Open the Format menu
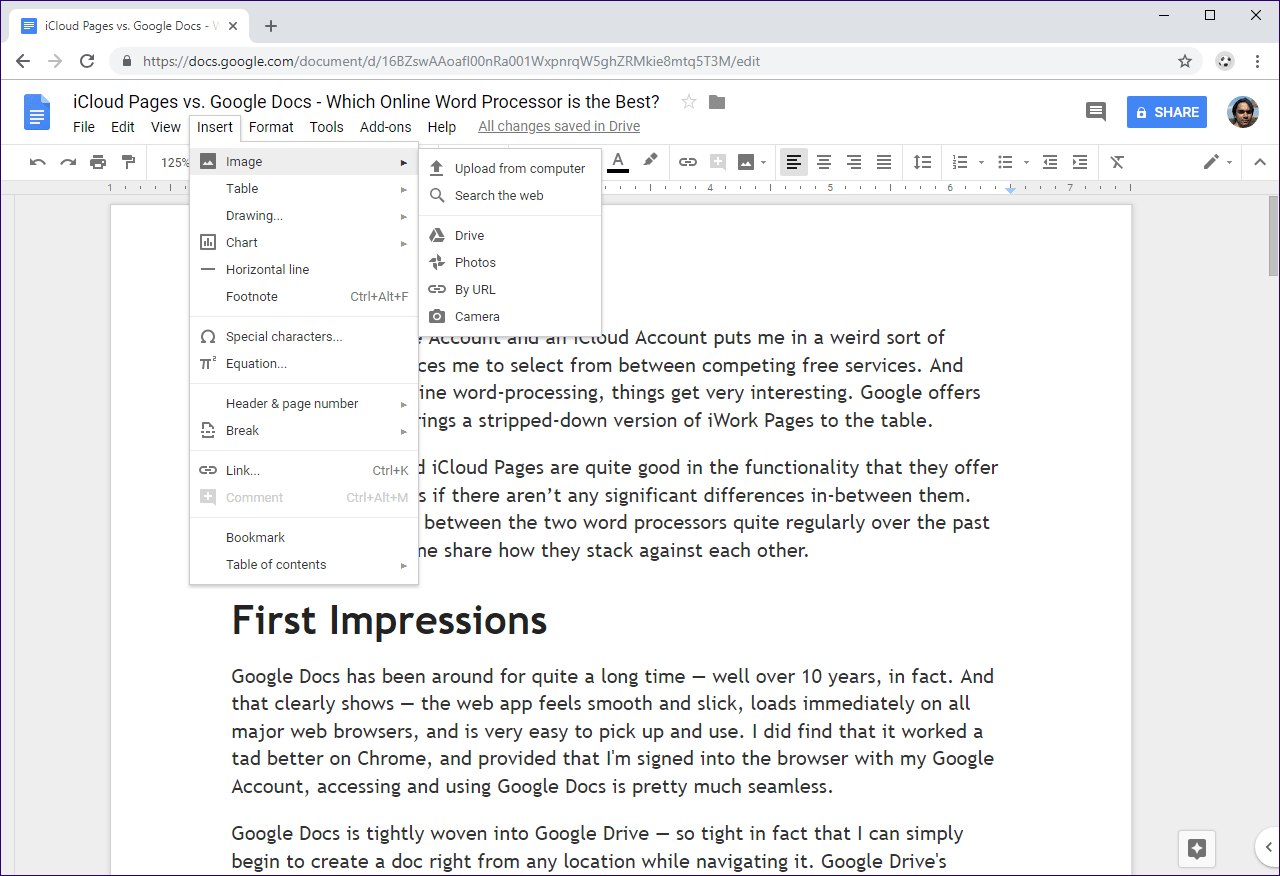Screen dimensions: 1280x876 [271, 127]
